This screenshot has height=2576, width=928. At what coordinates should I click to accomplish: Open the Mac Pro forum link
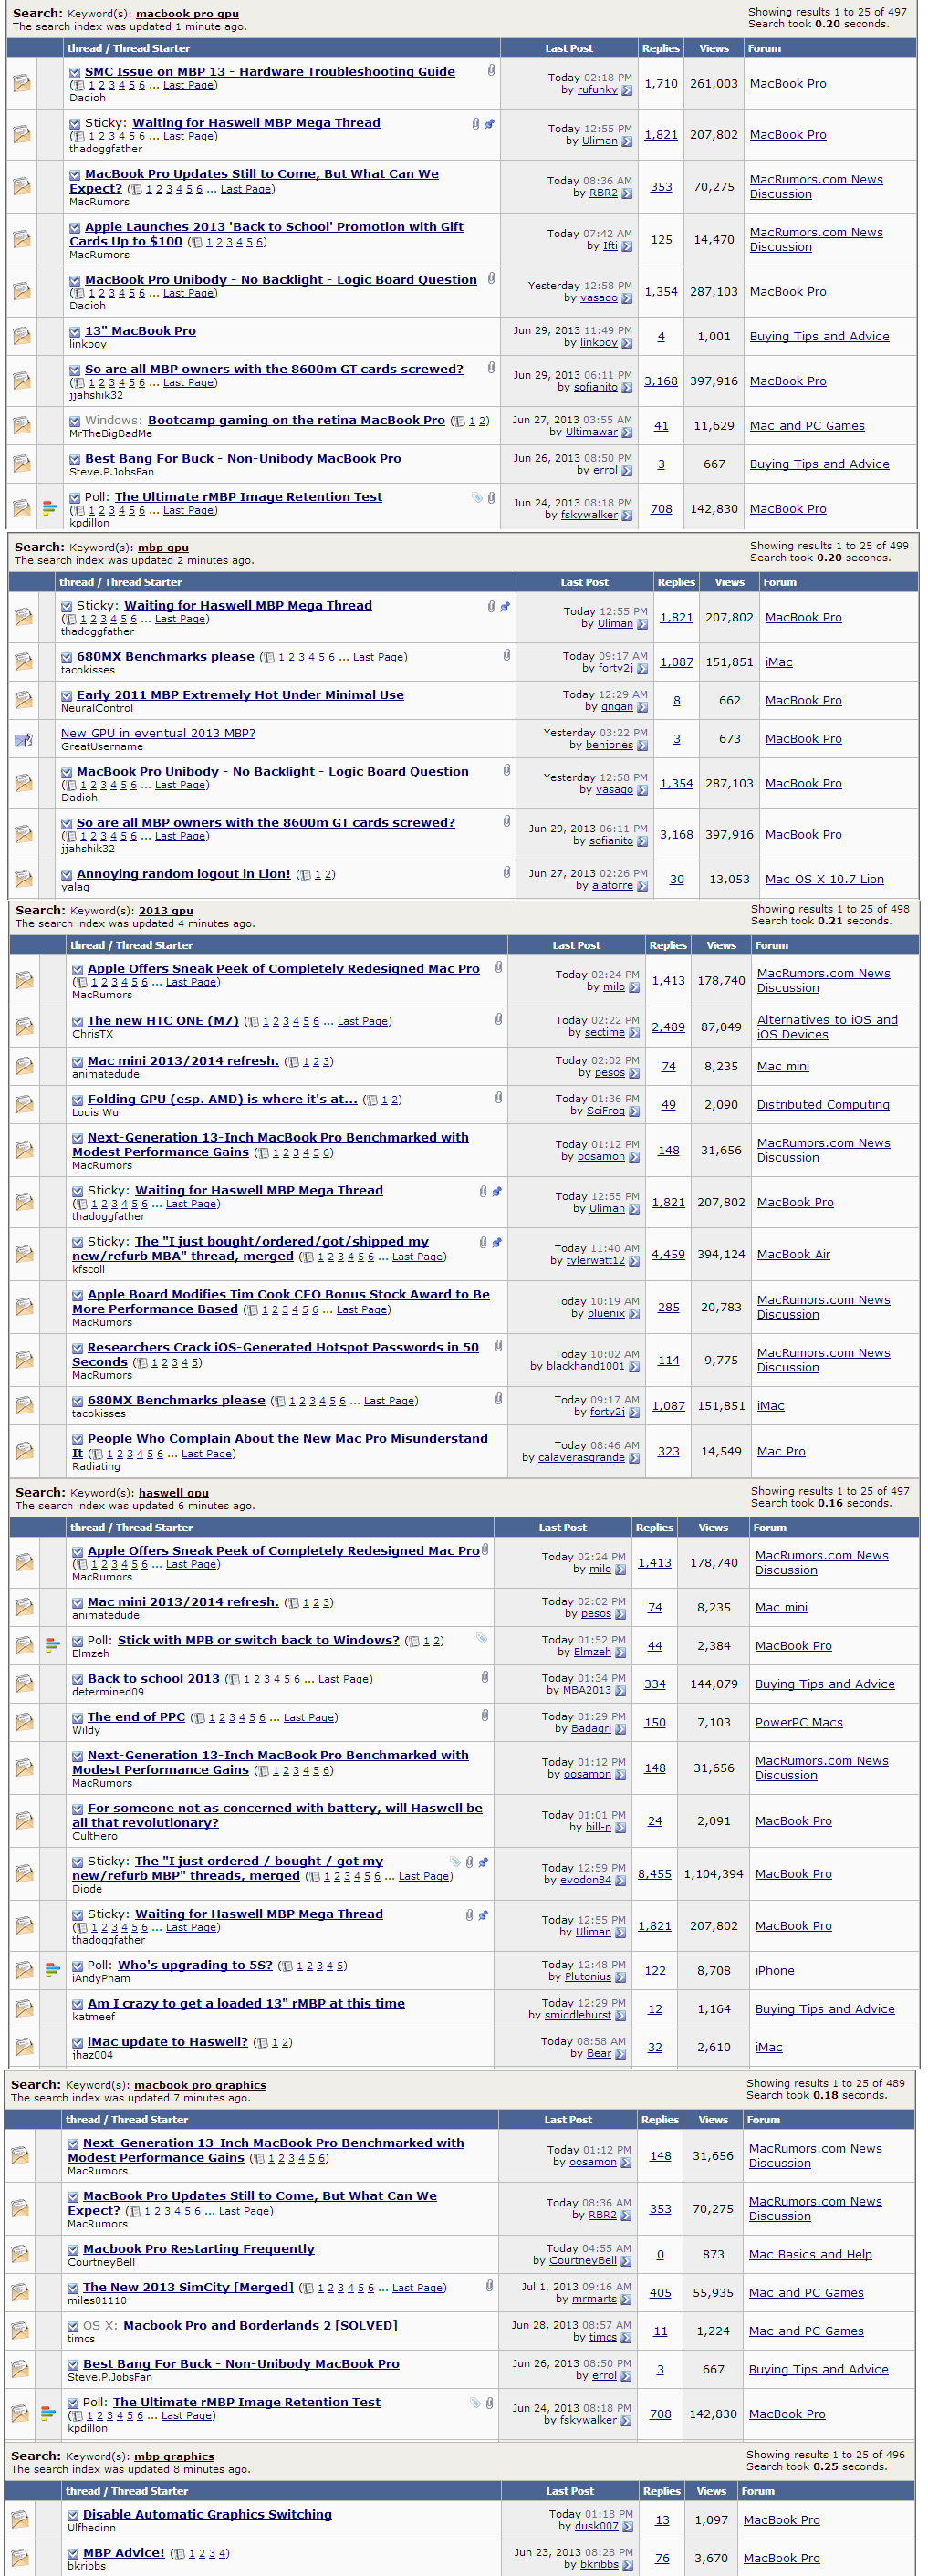[x=781, y=1452]
